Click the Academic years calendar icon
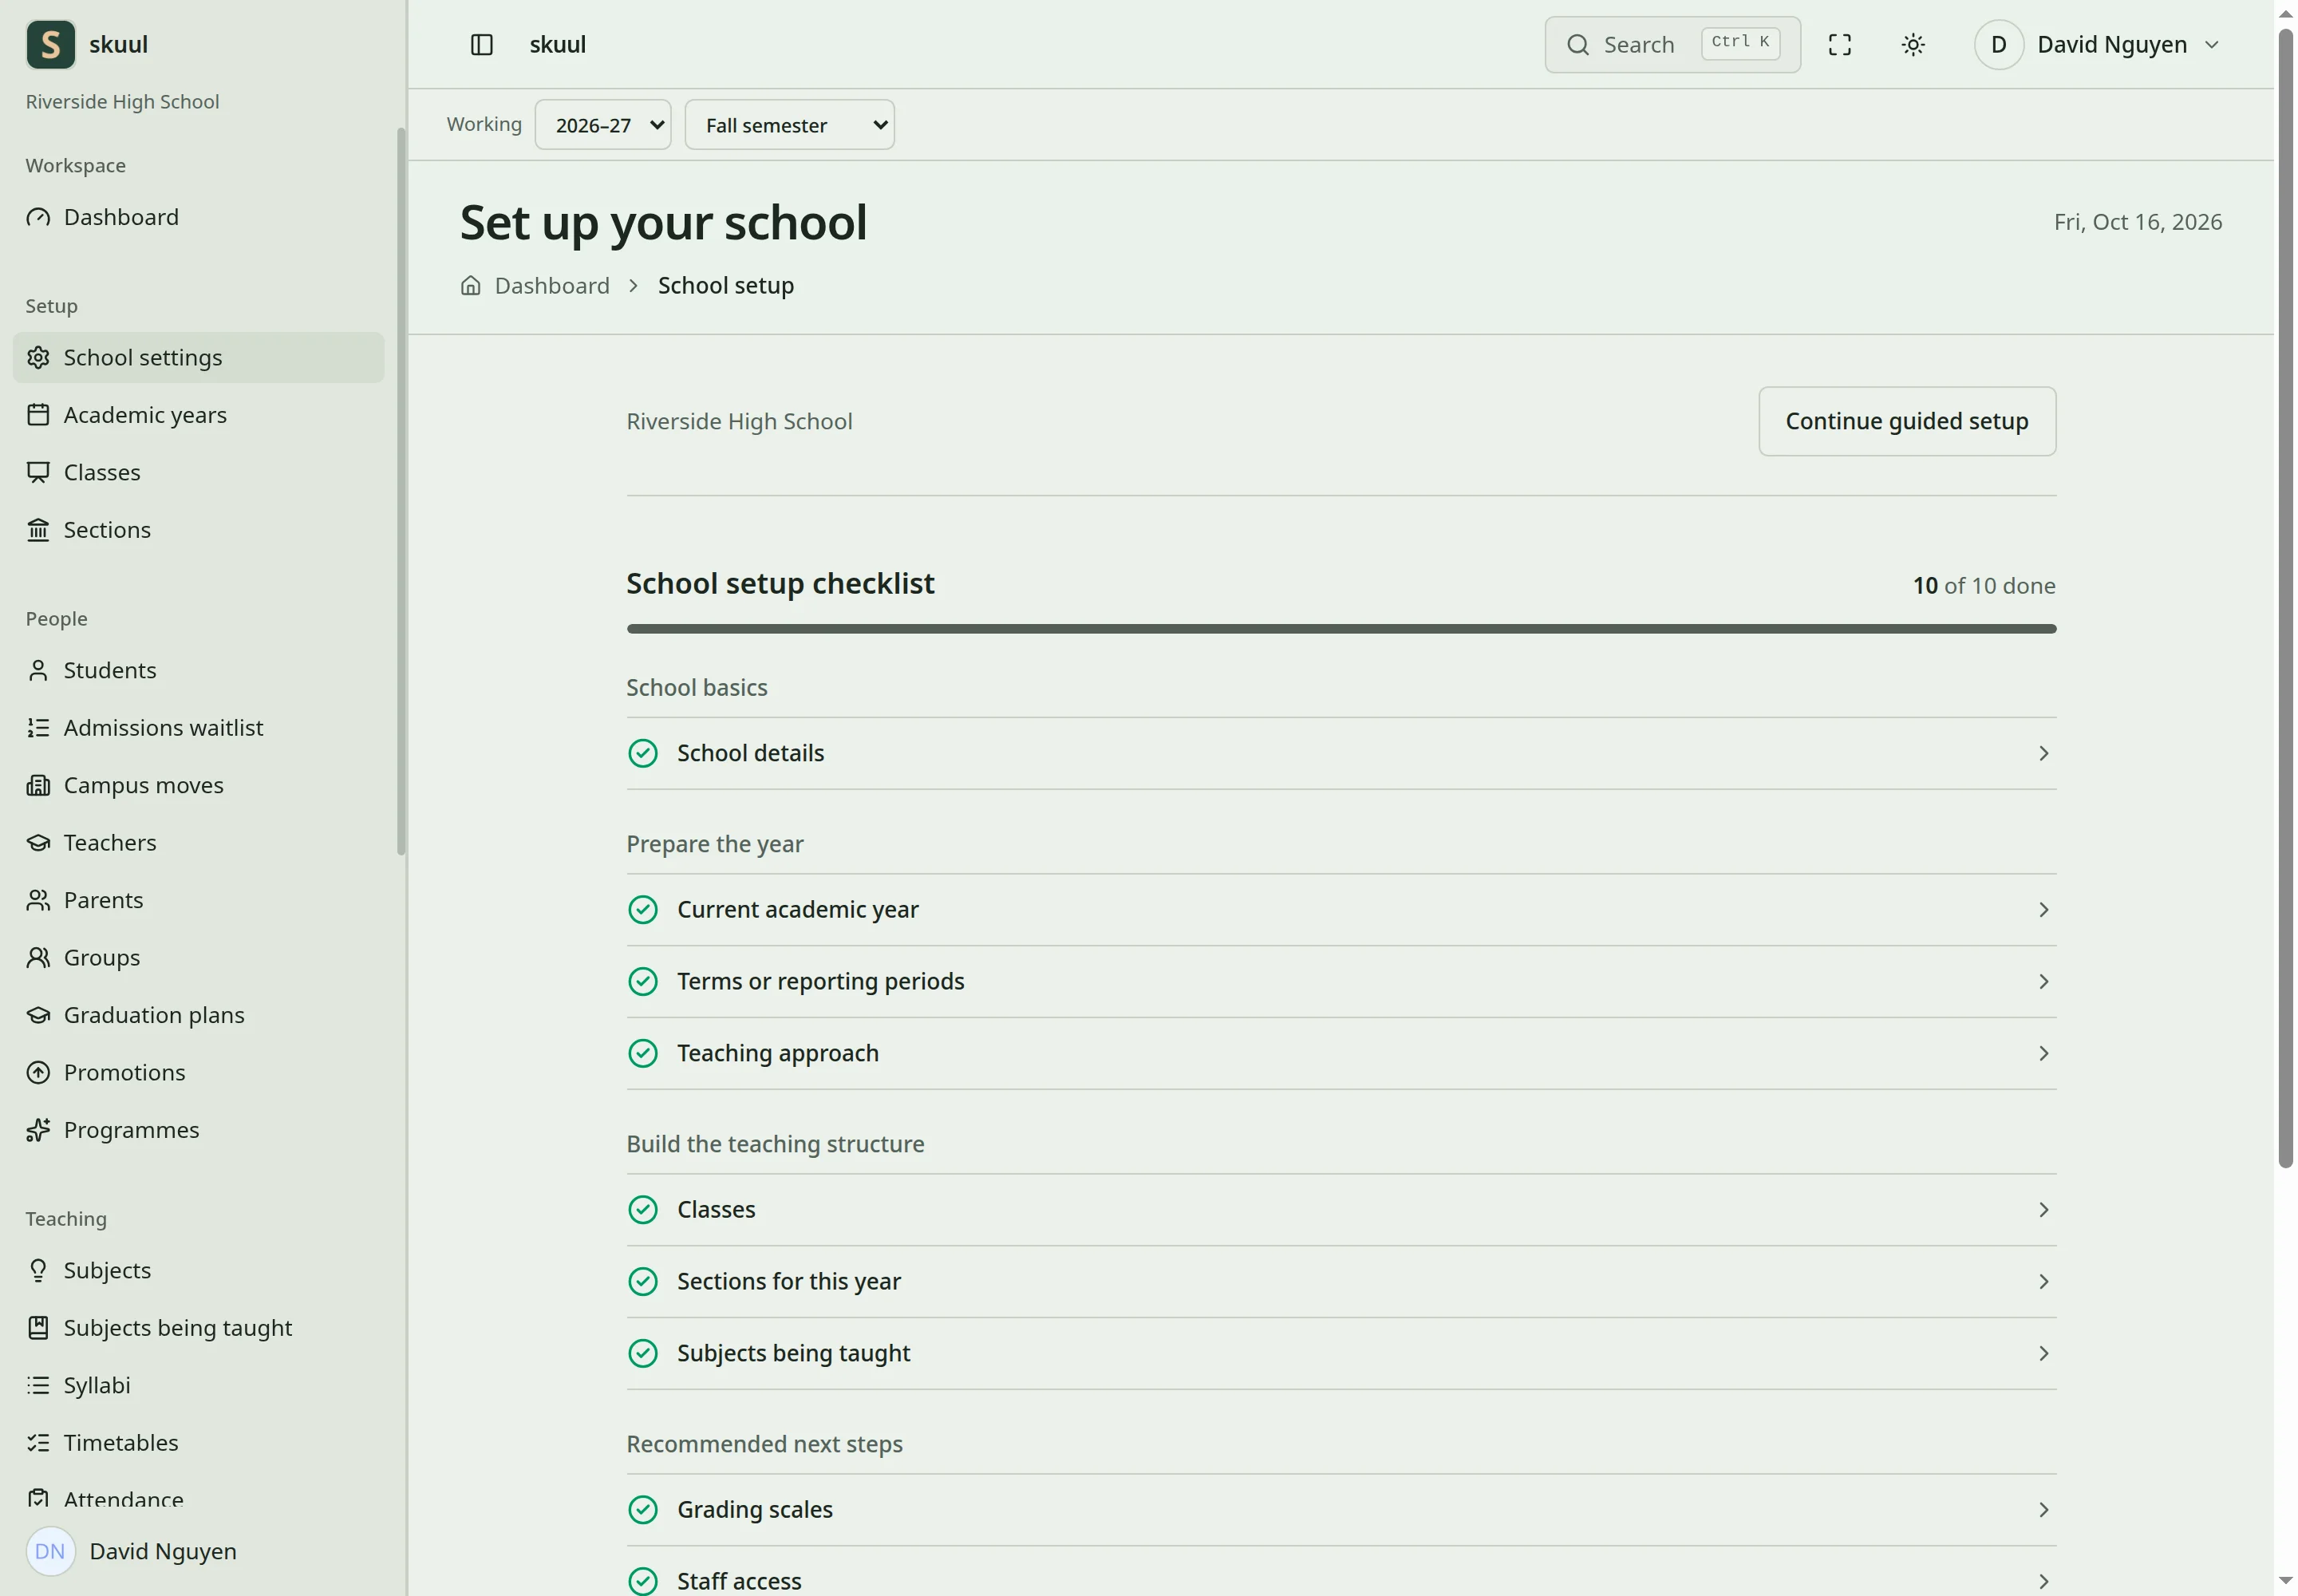Viewport: 2298px width, 1596px height. click(38, 415)
